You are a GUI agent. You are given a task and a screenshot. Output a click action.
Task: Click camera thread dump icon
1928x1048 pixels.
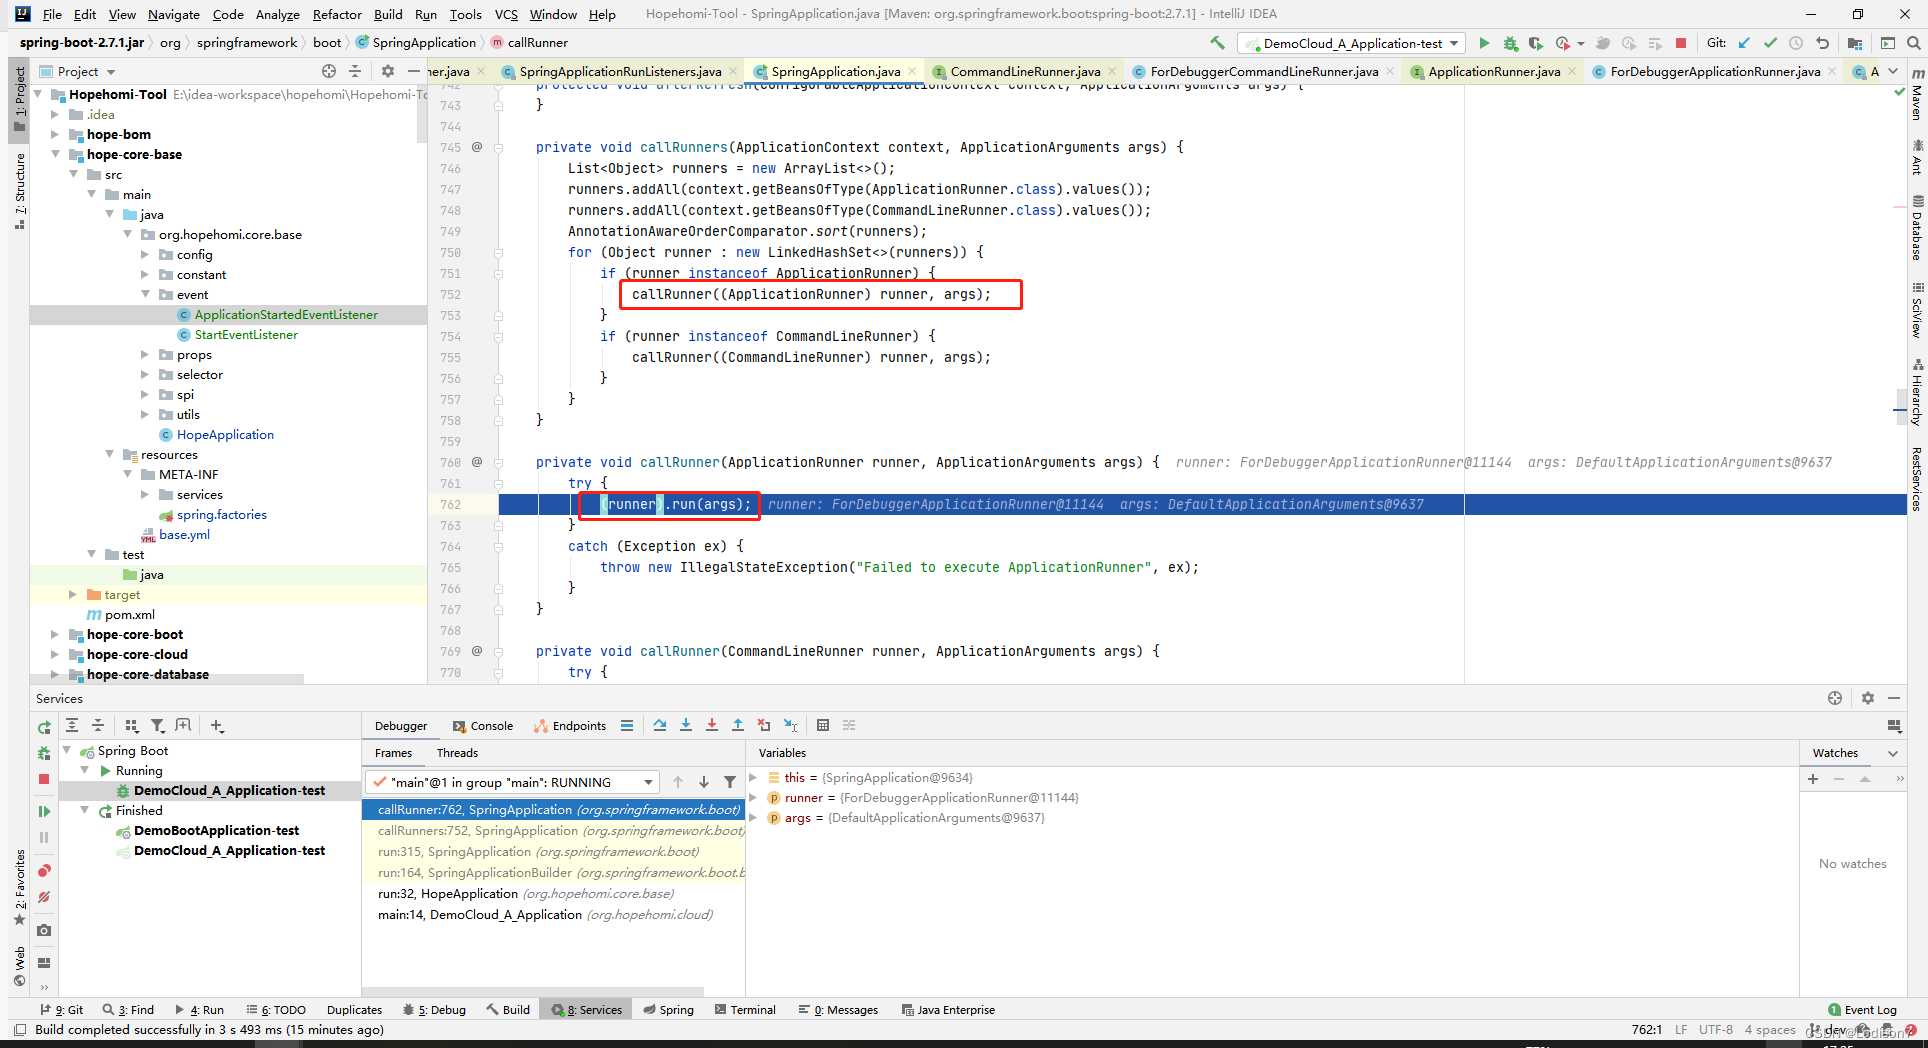coord(44,930)
